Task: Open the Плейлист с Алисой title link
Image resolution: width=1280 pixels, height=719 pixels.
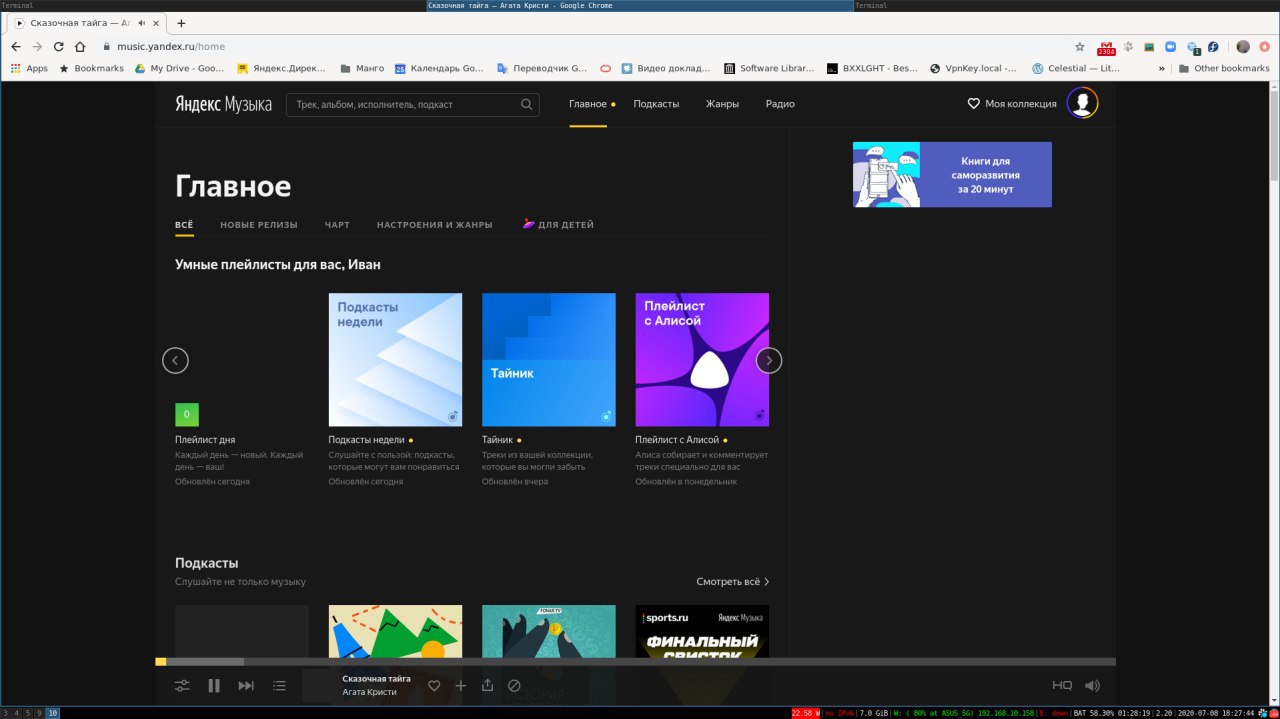Action: [677, 440]
